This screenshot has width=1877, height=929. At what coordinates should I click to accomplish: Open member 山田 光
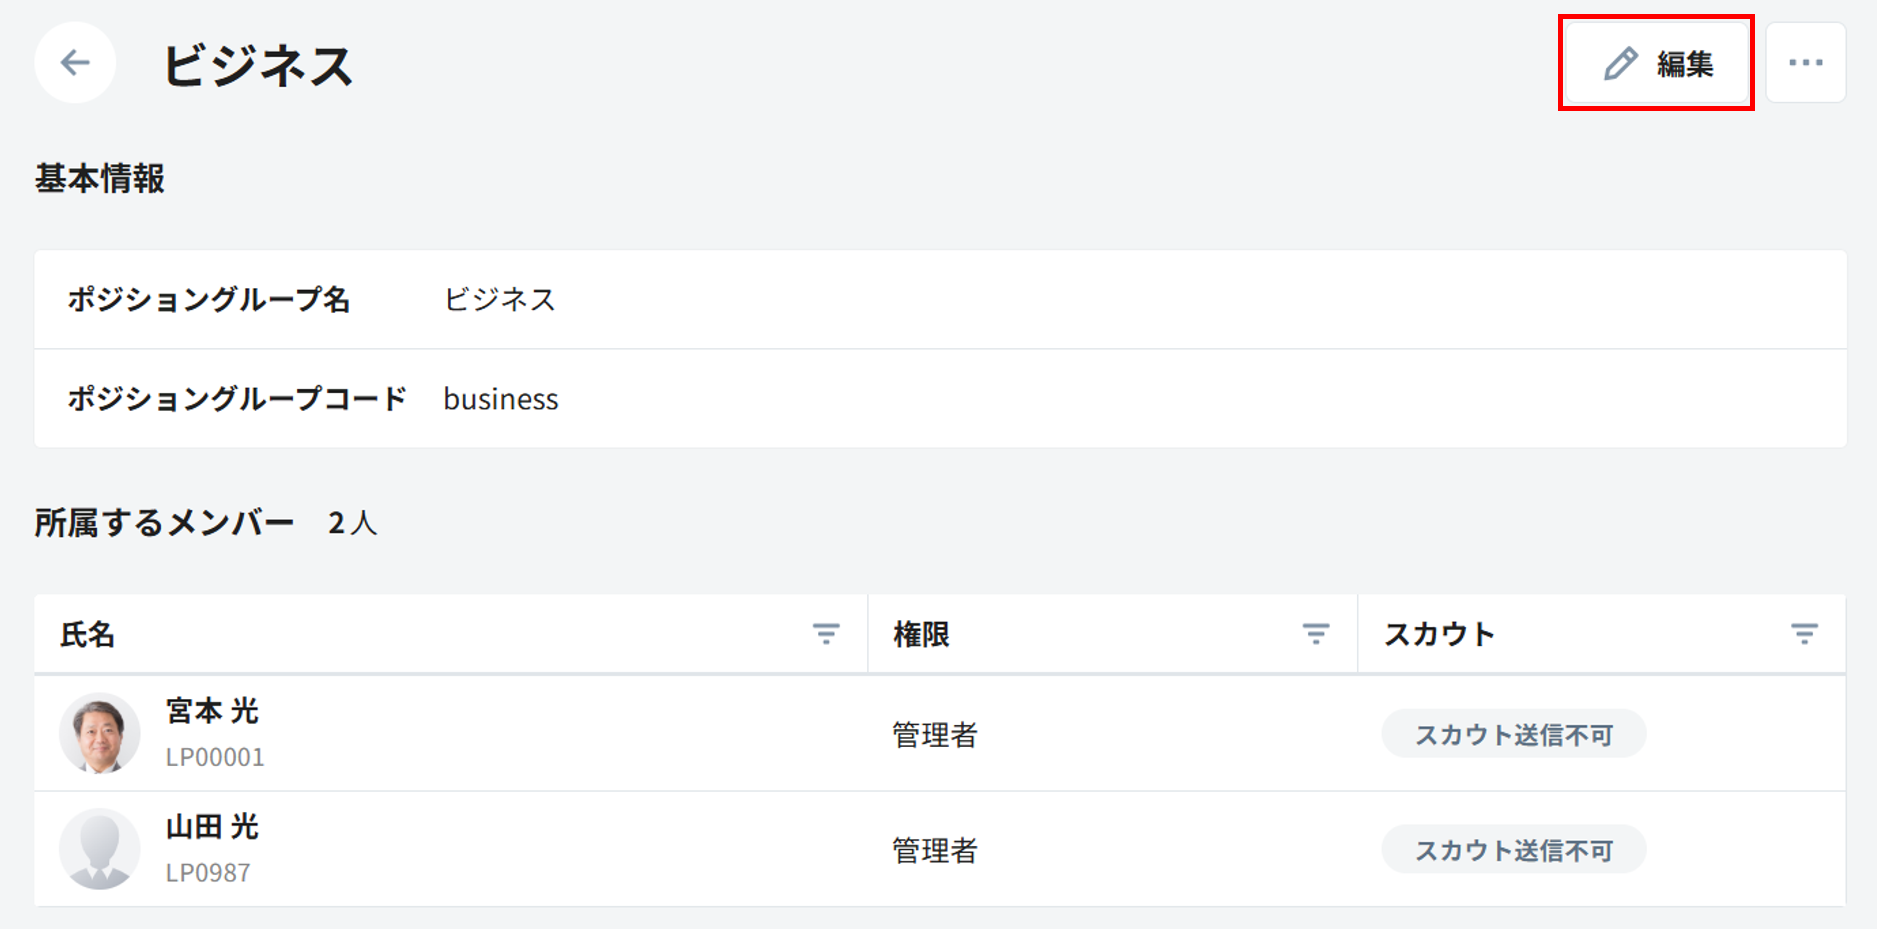point(212,827)
